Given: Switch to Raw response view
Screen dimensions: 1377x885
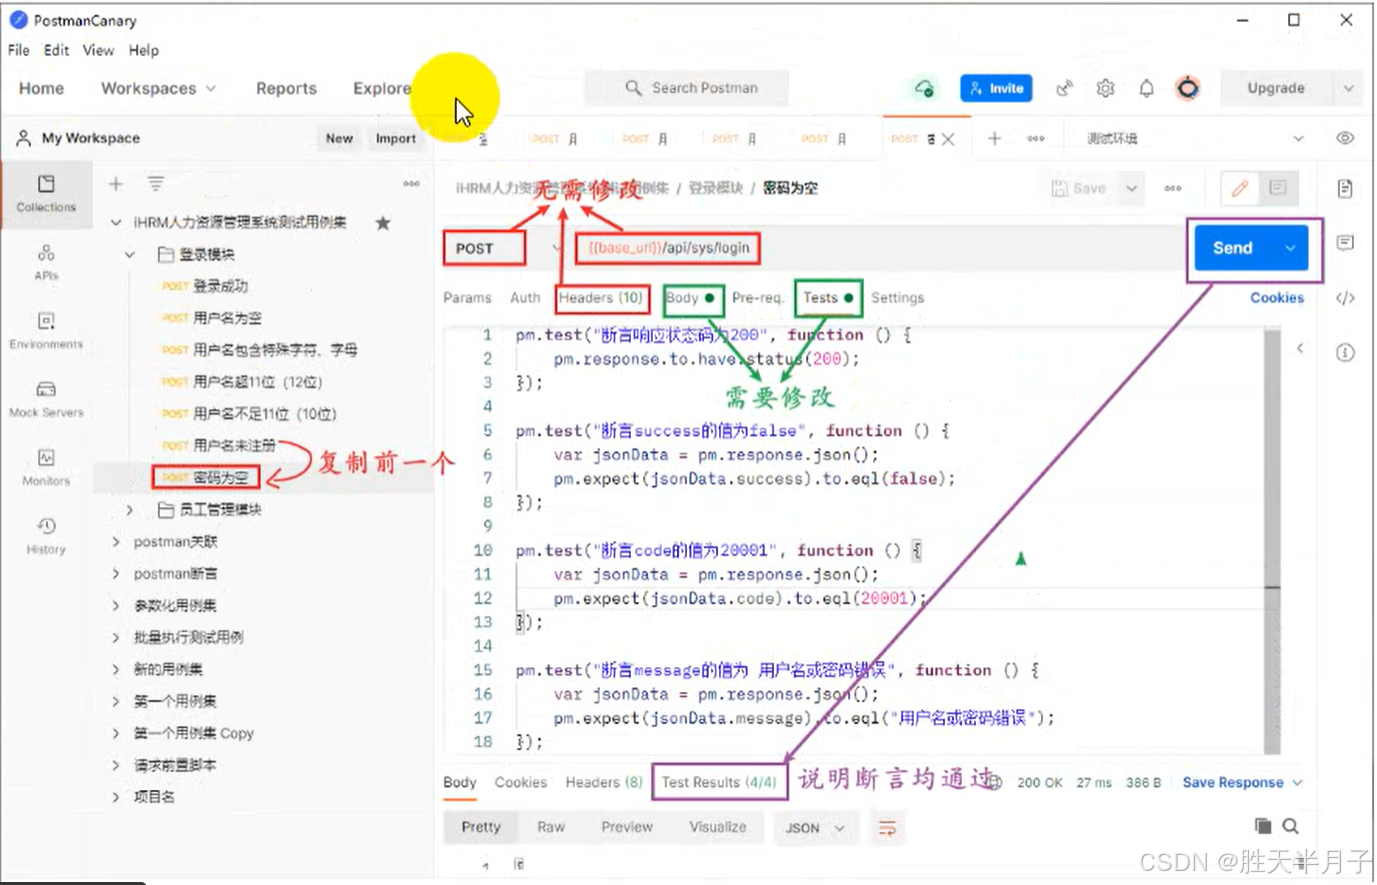Looking at the screenshot, I should point(551,827).
